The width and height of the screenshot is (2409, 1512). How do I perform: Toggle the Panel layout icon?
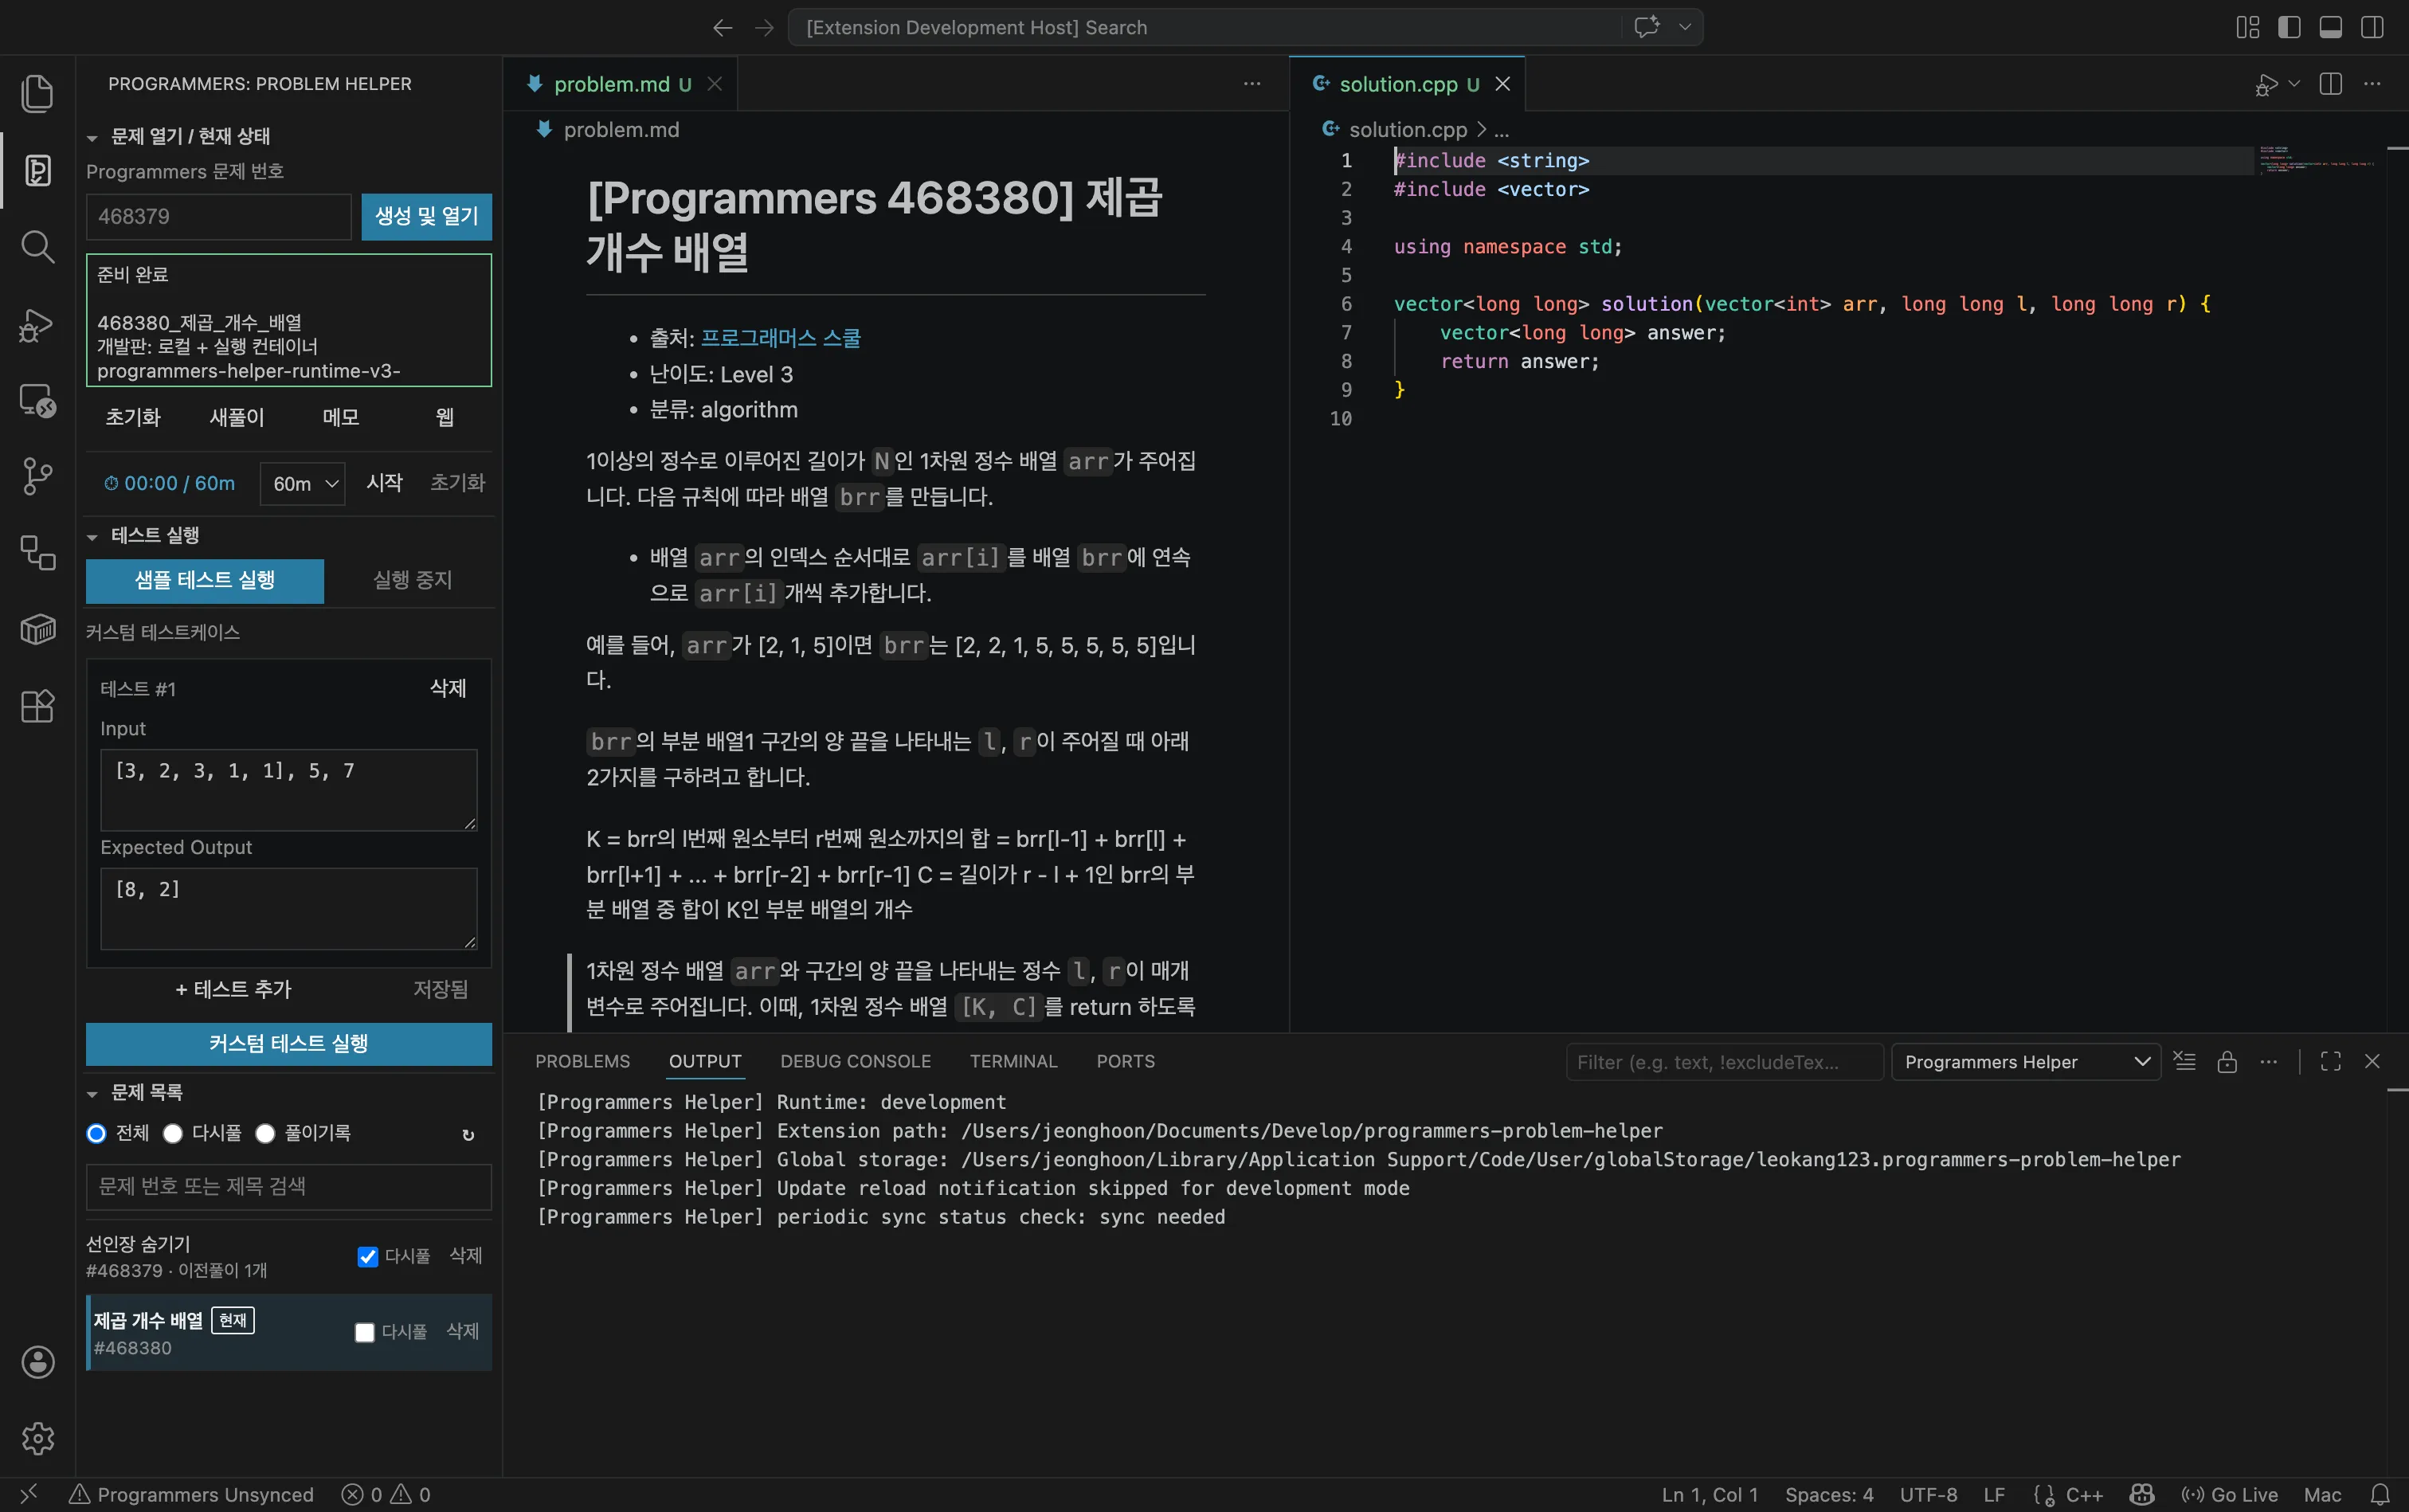pyautogui.click(x=2330, y=27)
